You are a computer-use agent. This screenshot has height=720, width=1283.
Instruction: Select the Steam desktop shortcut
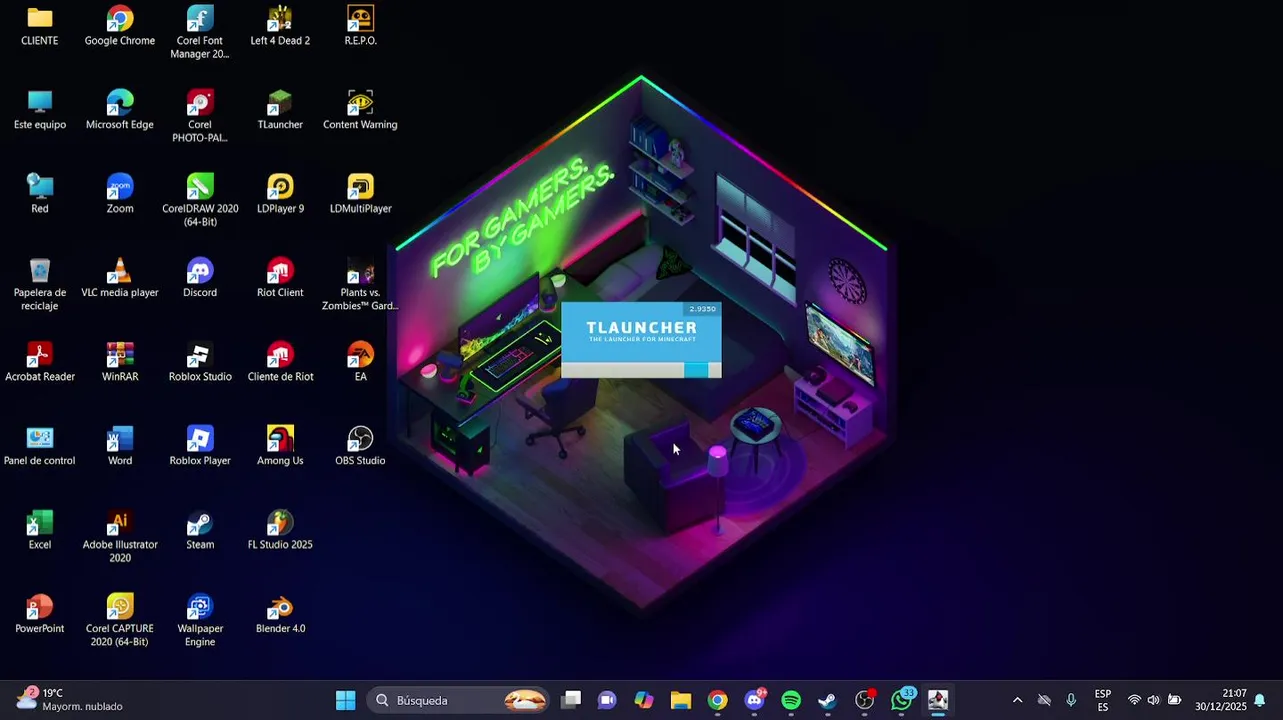pyautogui.click(x=200, y=530)
